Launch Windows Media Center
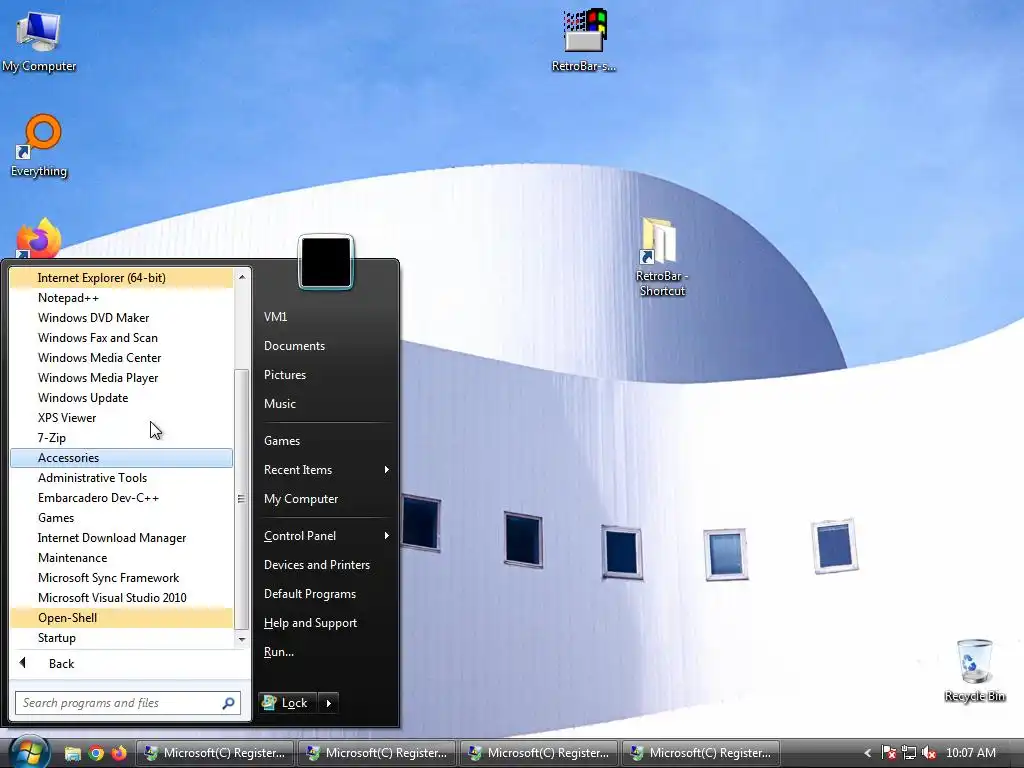The image size is (1024, 768). coord(121,358)
